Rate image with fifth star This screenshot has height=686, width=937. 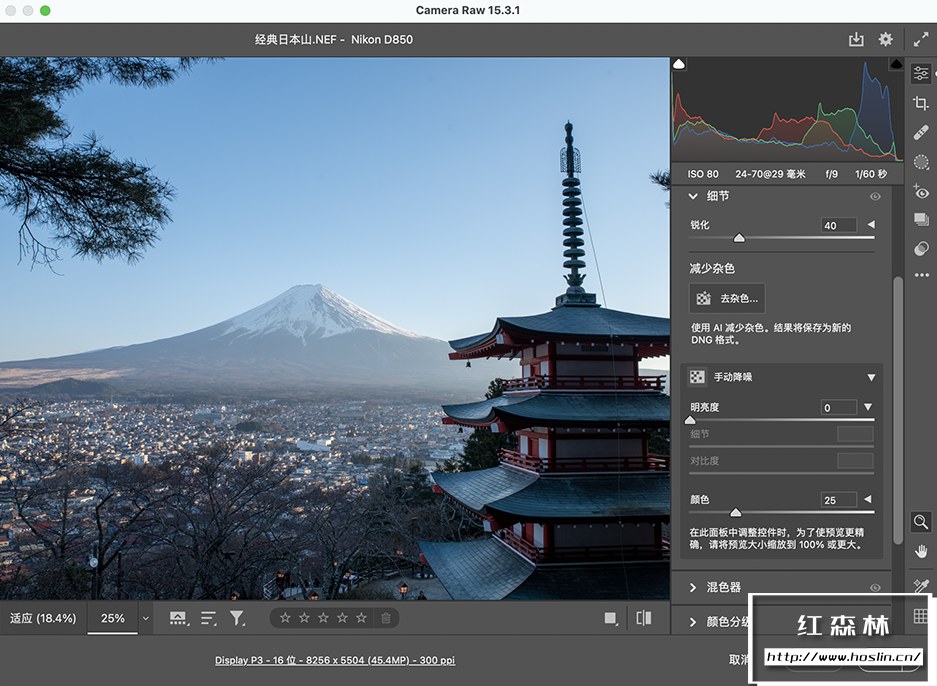pos(362,618)
